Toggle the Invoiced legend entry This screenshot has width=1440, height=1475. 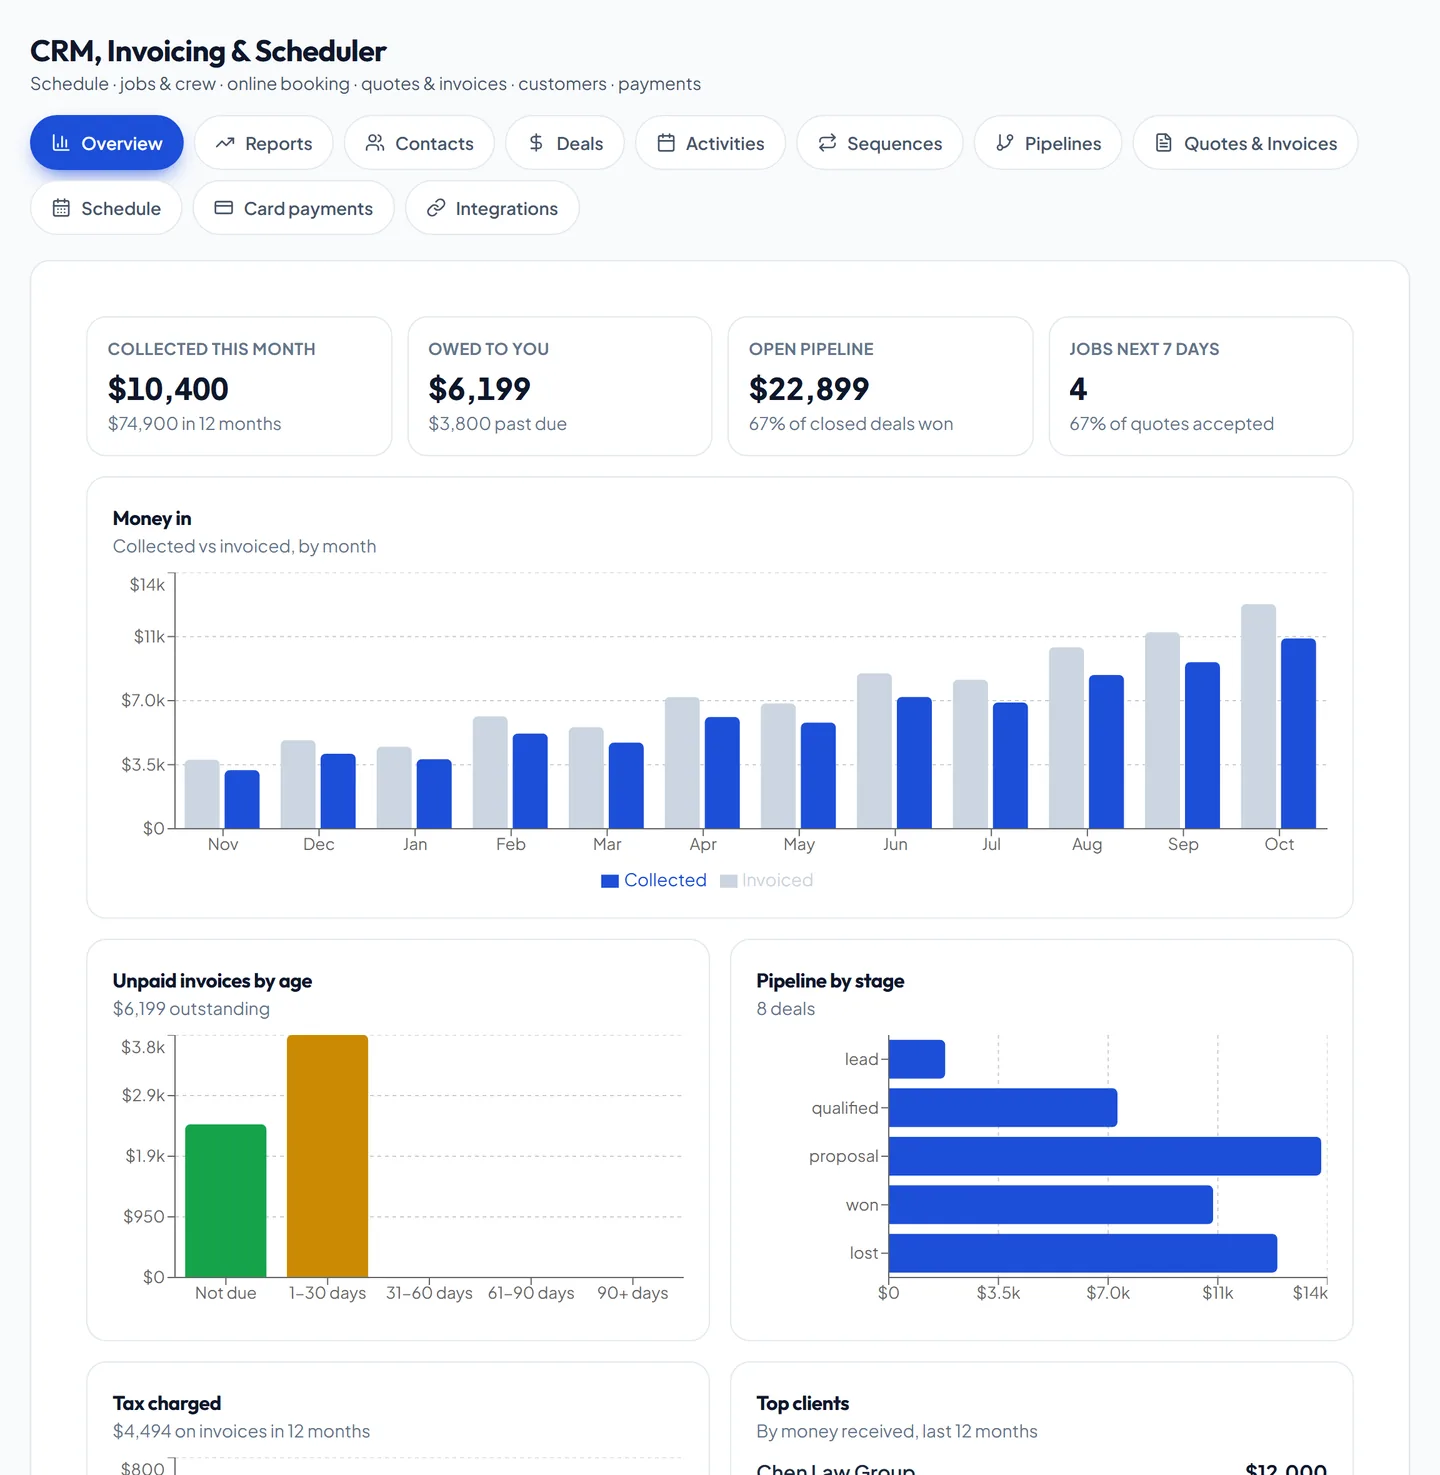[x=767, y=880]
